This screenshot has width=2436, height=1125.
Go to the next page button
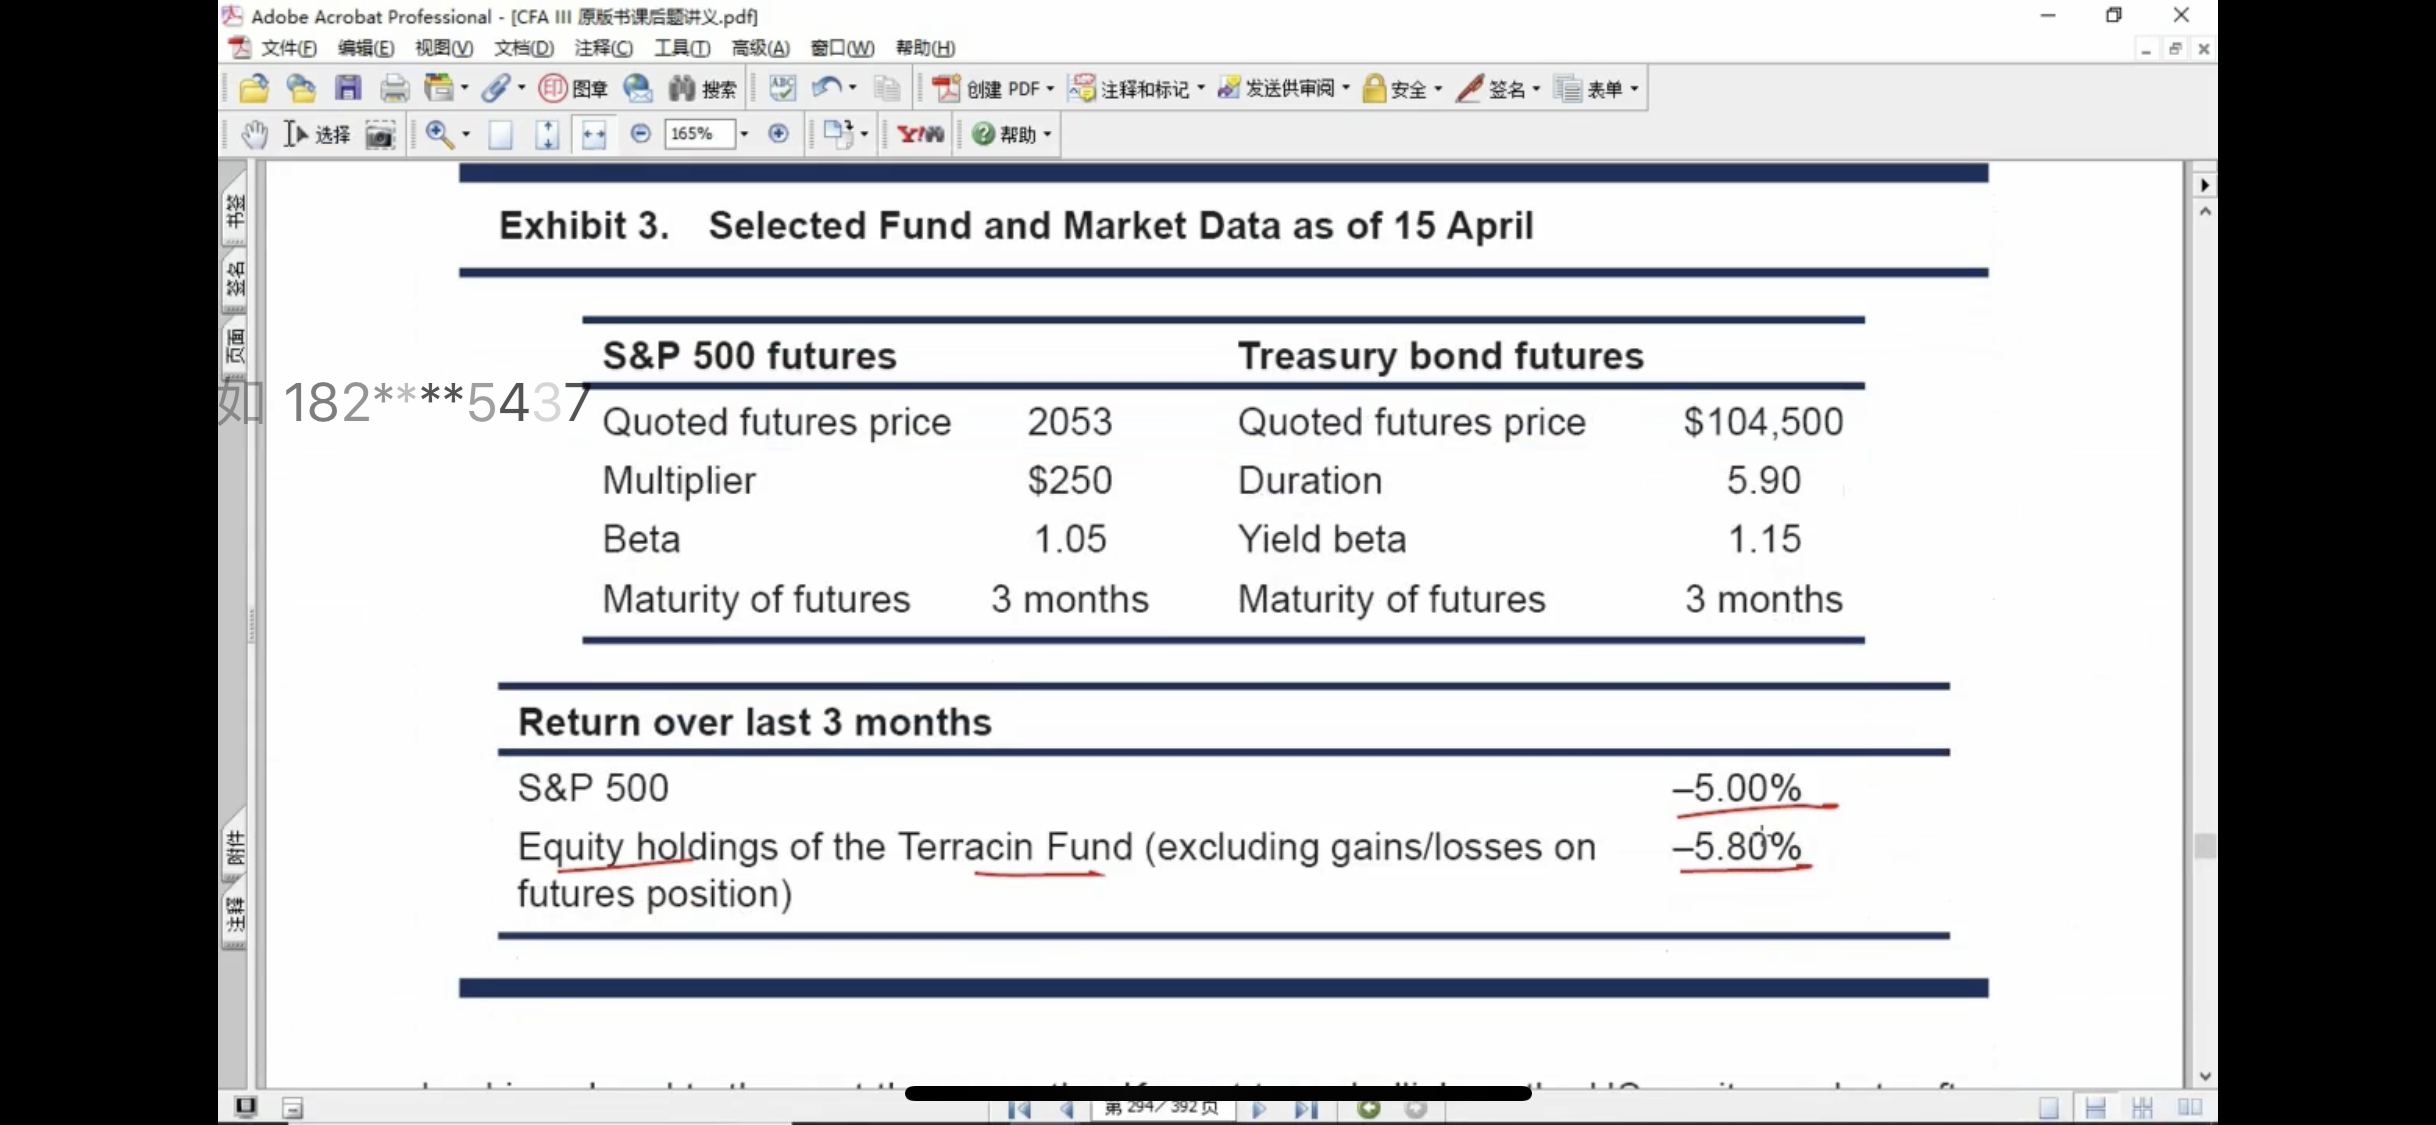pos(1259,1109)
